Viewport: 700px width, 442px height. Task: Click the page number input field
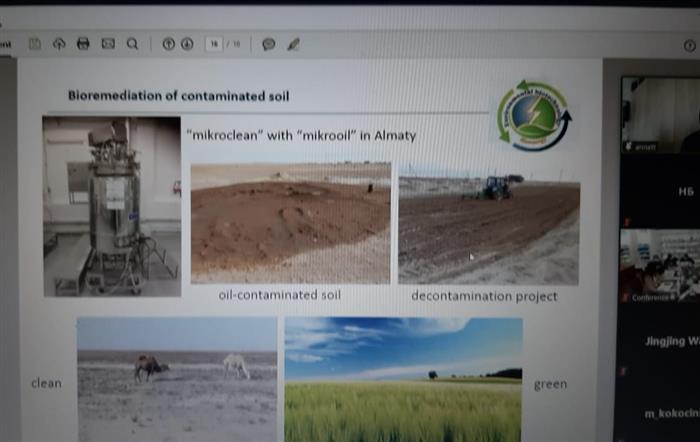coord(215,44)
